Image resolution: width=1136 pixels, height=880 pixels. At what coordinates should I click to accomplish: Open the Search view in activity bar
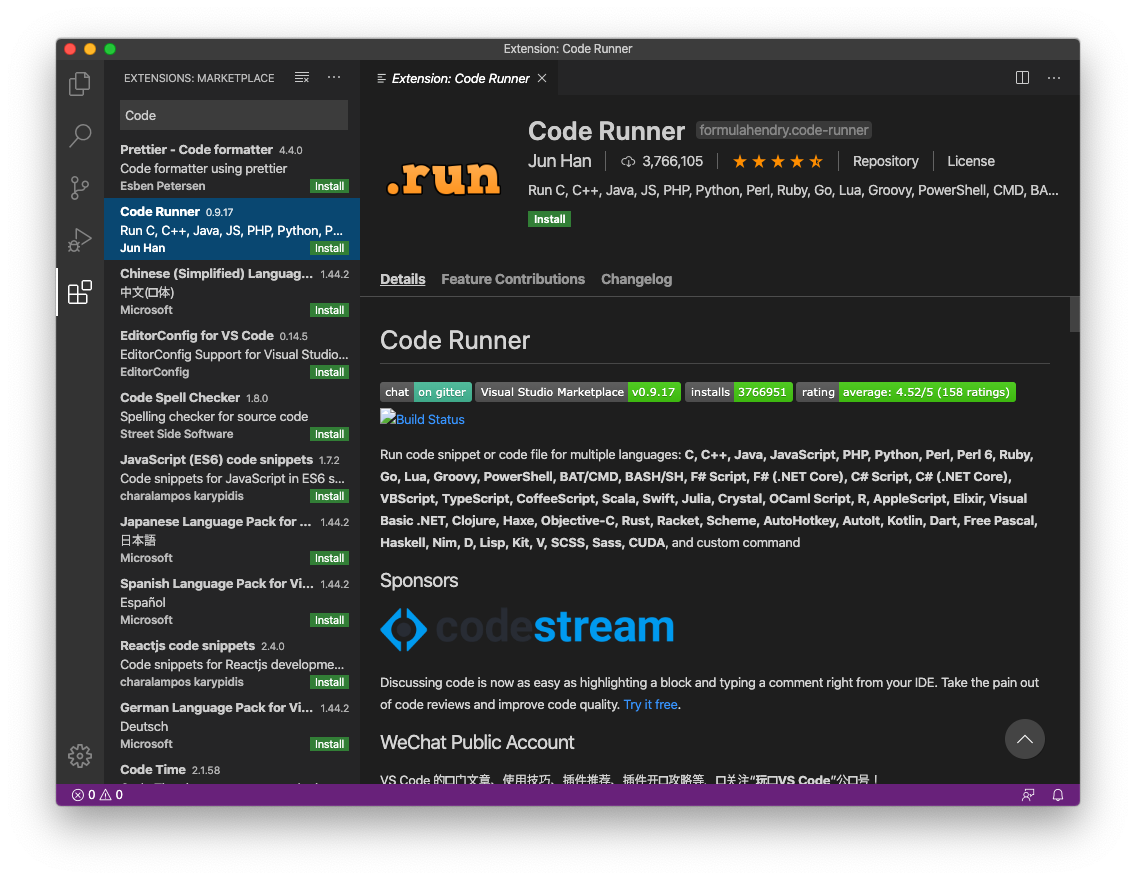pos(80,135)
